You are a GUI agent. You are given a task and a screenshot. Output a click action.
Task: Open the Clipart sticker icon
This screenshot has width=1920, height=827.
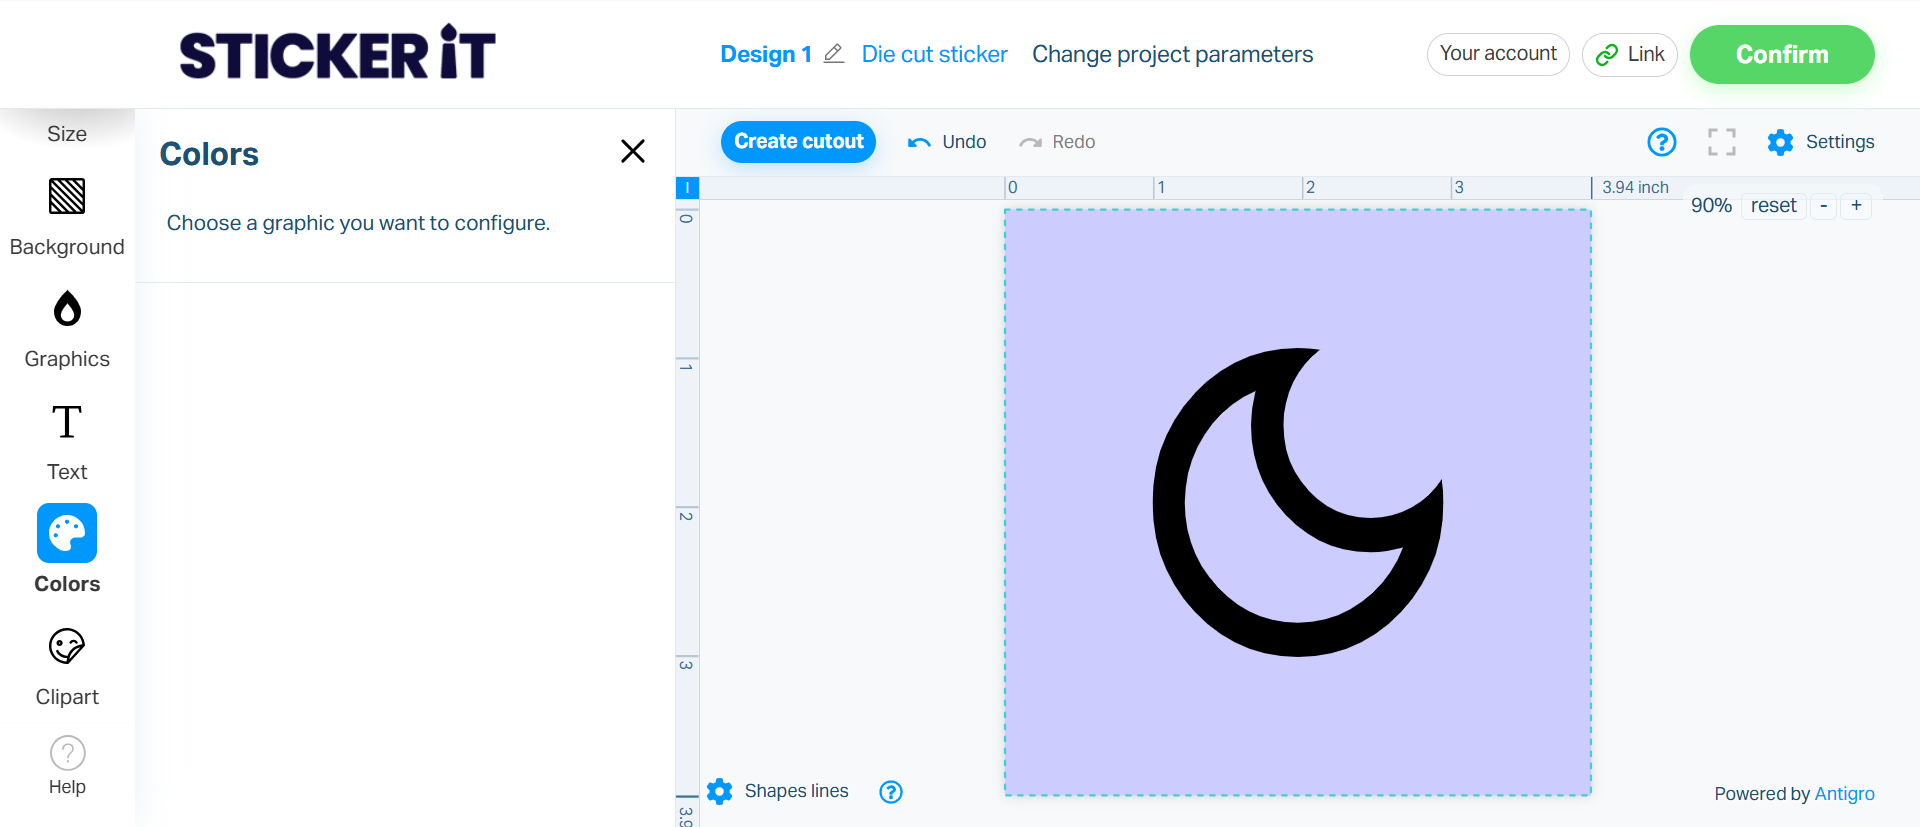(x=67, y=646)
